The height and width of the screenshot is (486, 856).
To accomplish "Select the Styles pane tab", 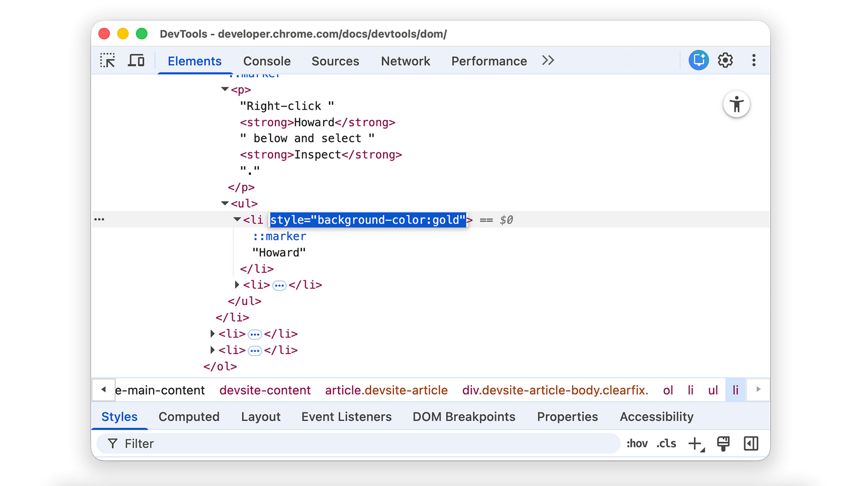I will (x=119, y=417).
